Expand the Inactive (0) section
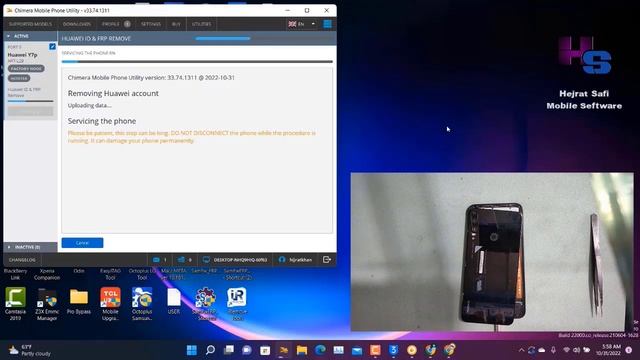 (30, 247)
